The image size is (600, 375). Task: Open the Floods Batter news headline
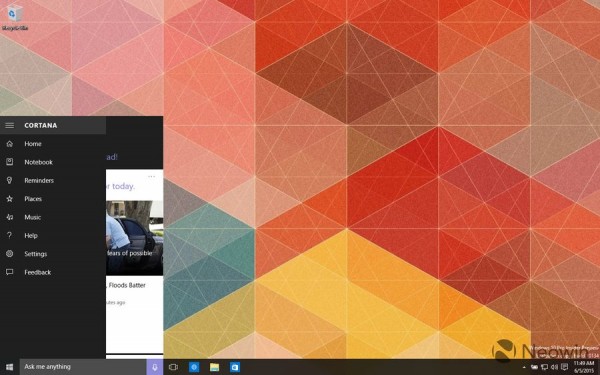tap(127, 285)
